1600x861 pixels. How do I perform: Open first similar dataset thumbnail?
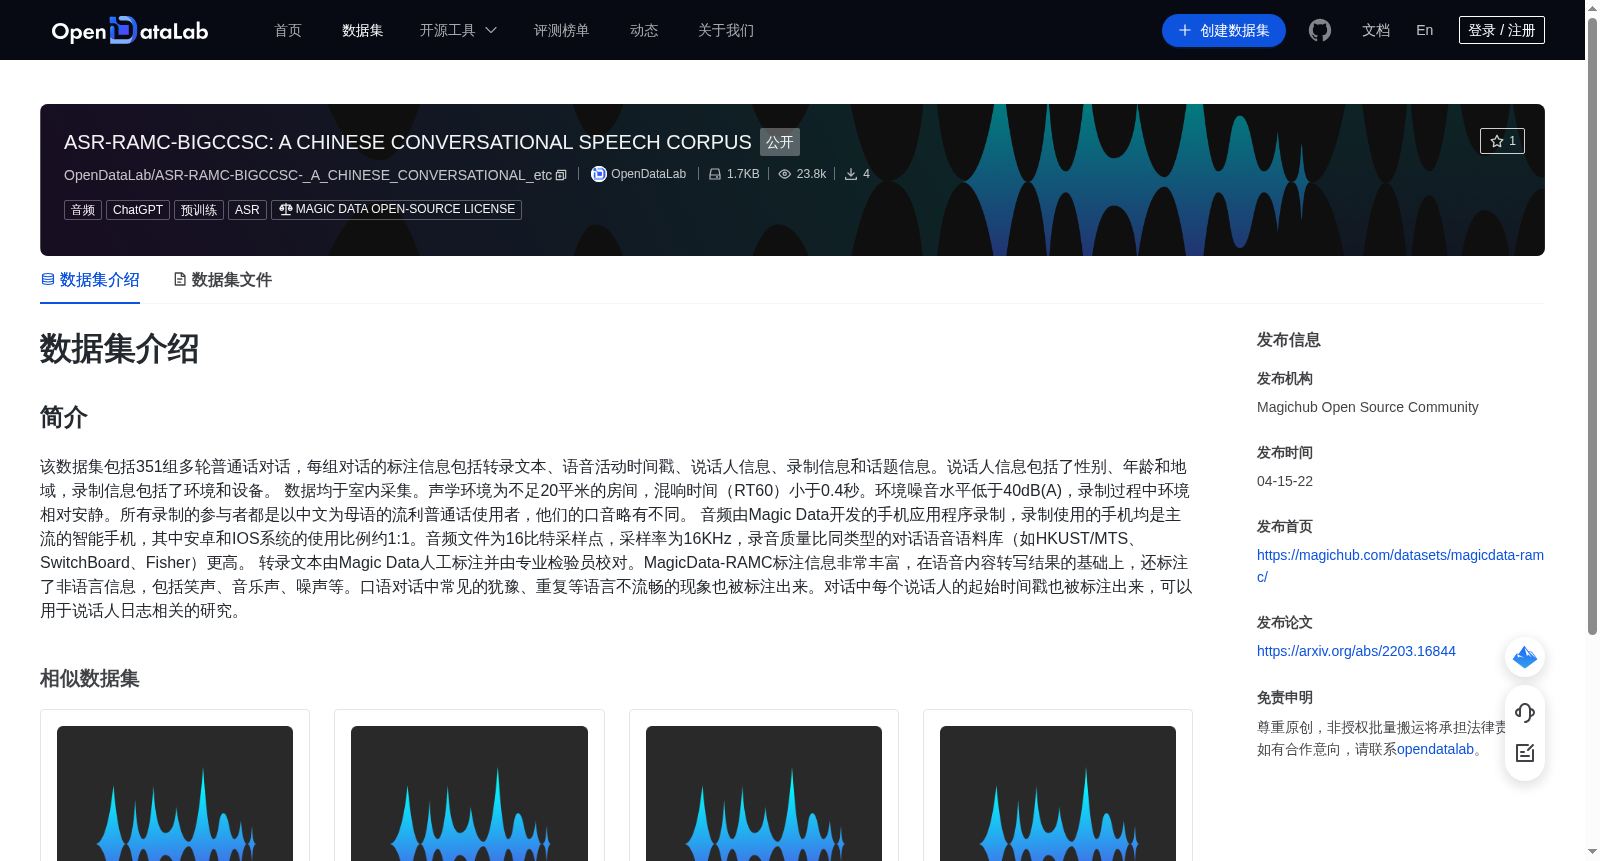tap(175, 793)
